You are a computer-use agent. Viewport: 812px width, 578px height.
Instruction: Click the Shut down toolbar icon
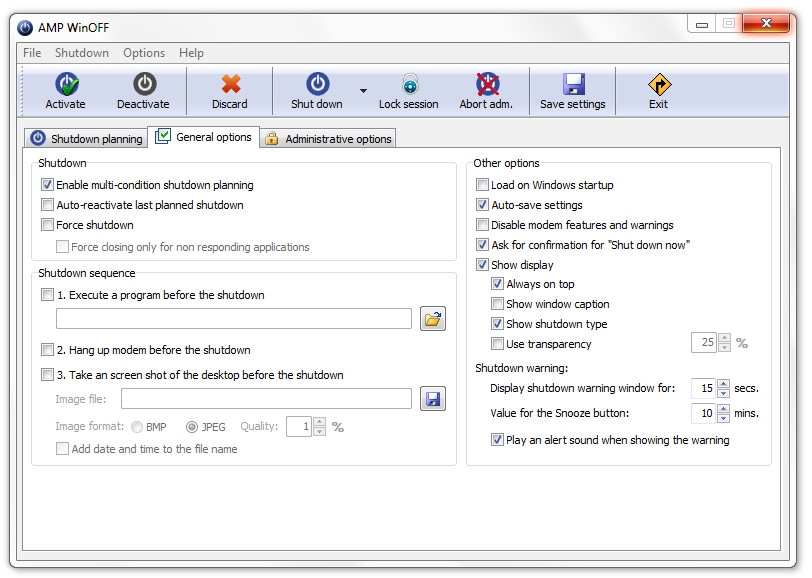pyautogui.click(x=317, y=84)
